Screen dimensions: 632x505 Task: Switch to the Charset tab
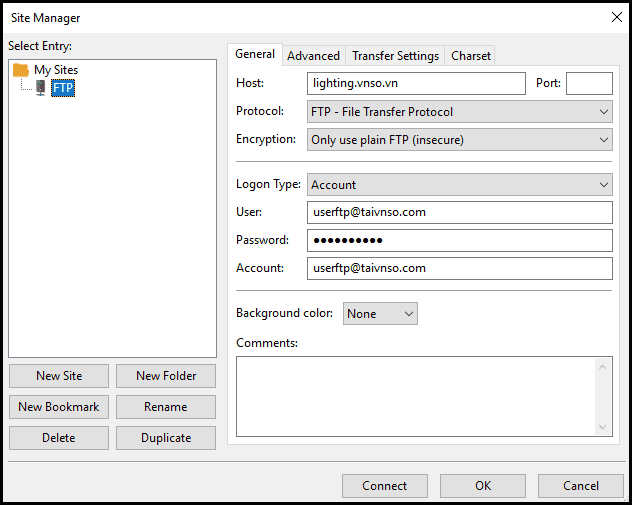point(470,56)
